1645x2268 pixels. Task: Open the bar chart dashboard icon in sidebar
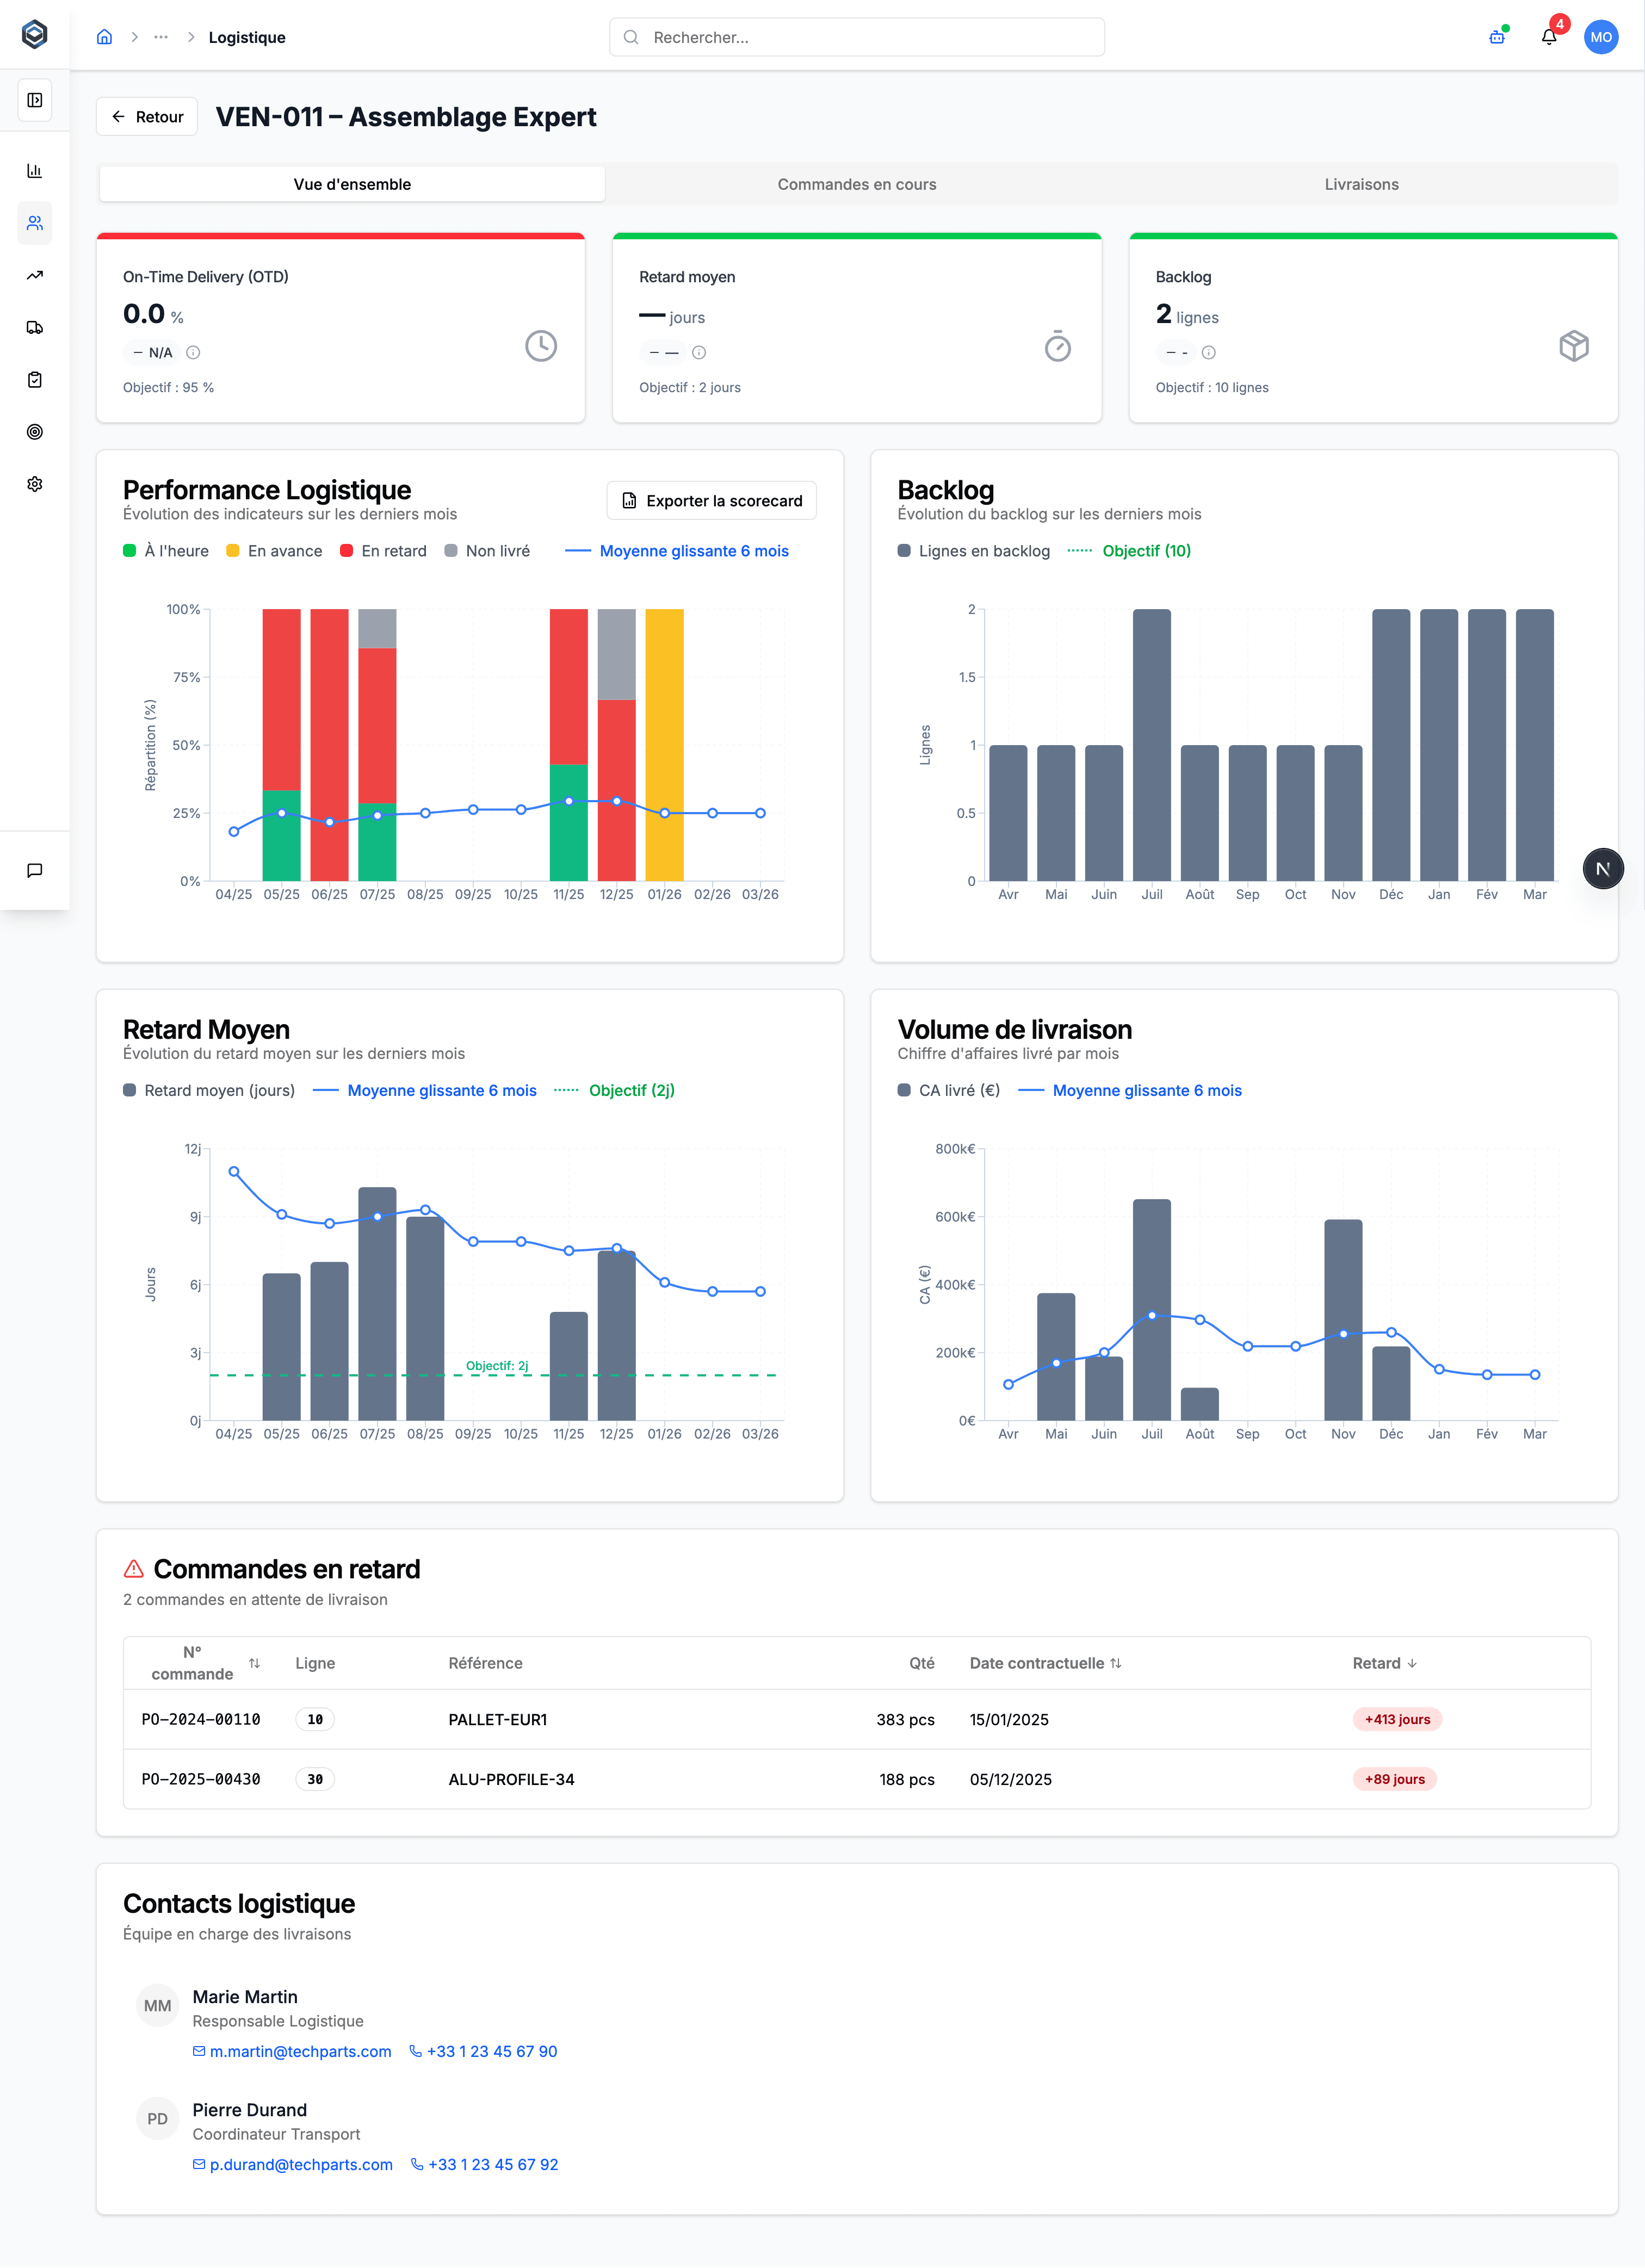point(35,171)
